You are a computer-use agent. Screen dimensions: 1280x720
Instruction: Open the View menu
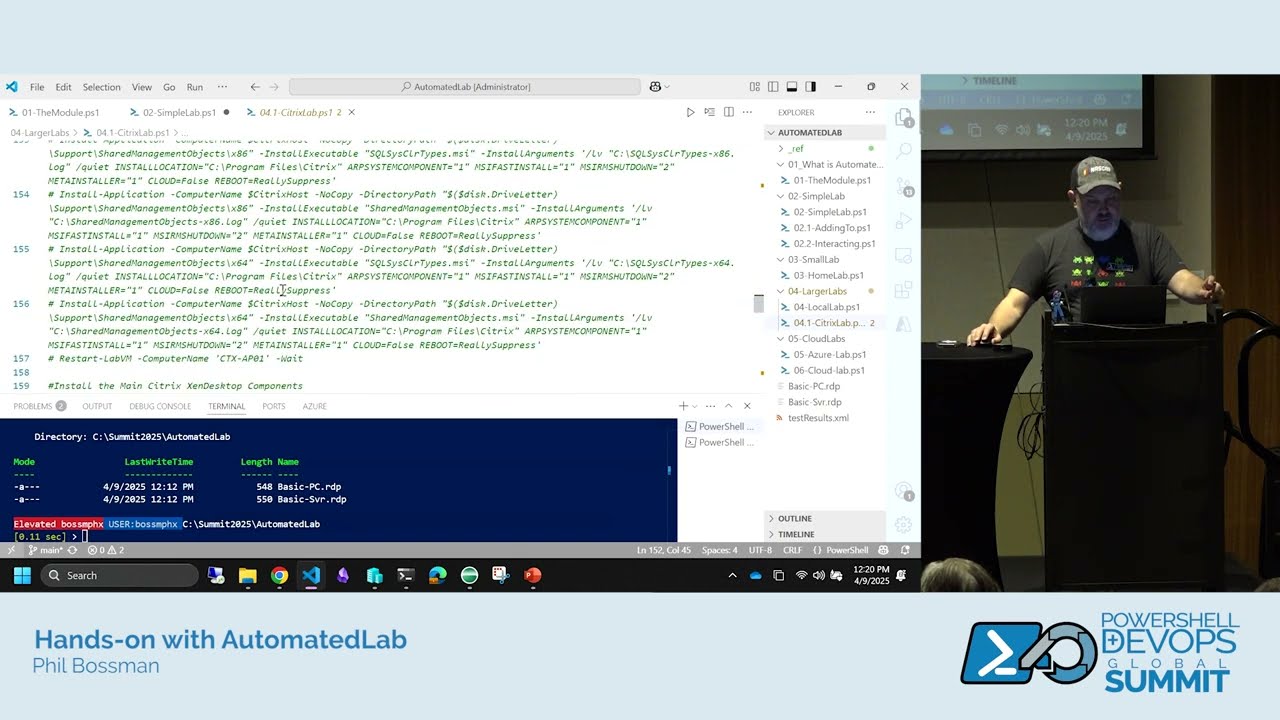click(x=142, y=87)
